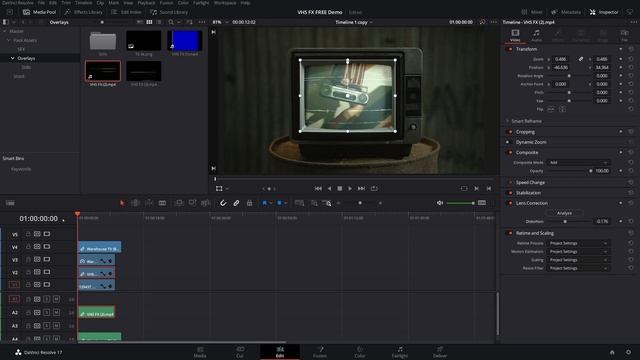Mute audio track A2
Viewport: 640px width, 360px height.
(x=56, y=313)
